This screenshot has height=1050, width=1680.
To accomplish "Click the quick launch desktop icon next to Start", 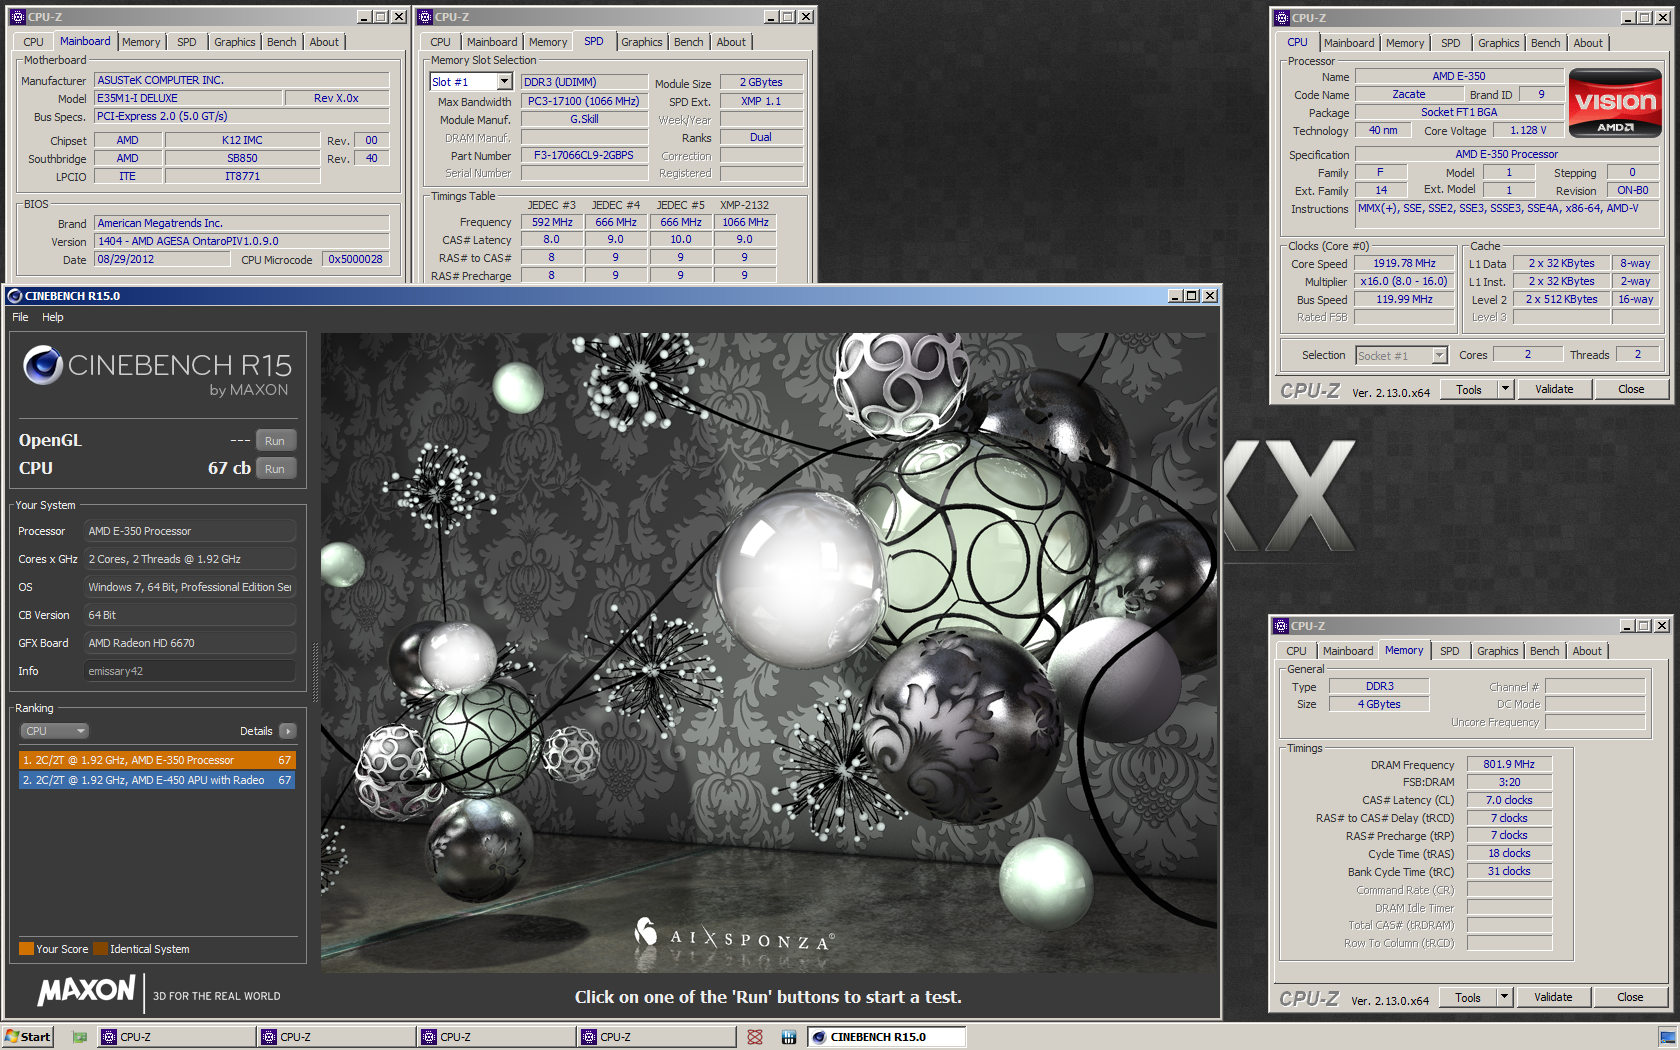I will pyautogui.click(x=79, y=1037).
